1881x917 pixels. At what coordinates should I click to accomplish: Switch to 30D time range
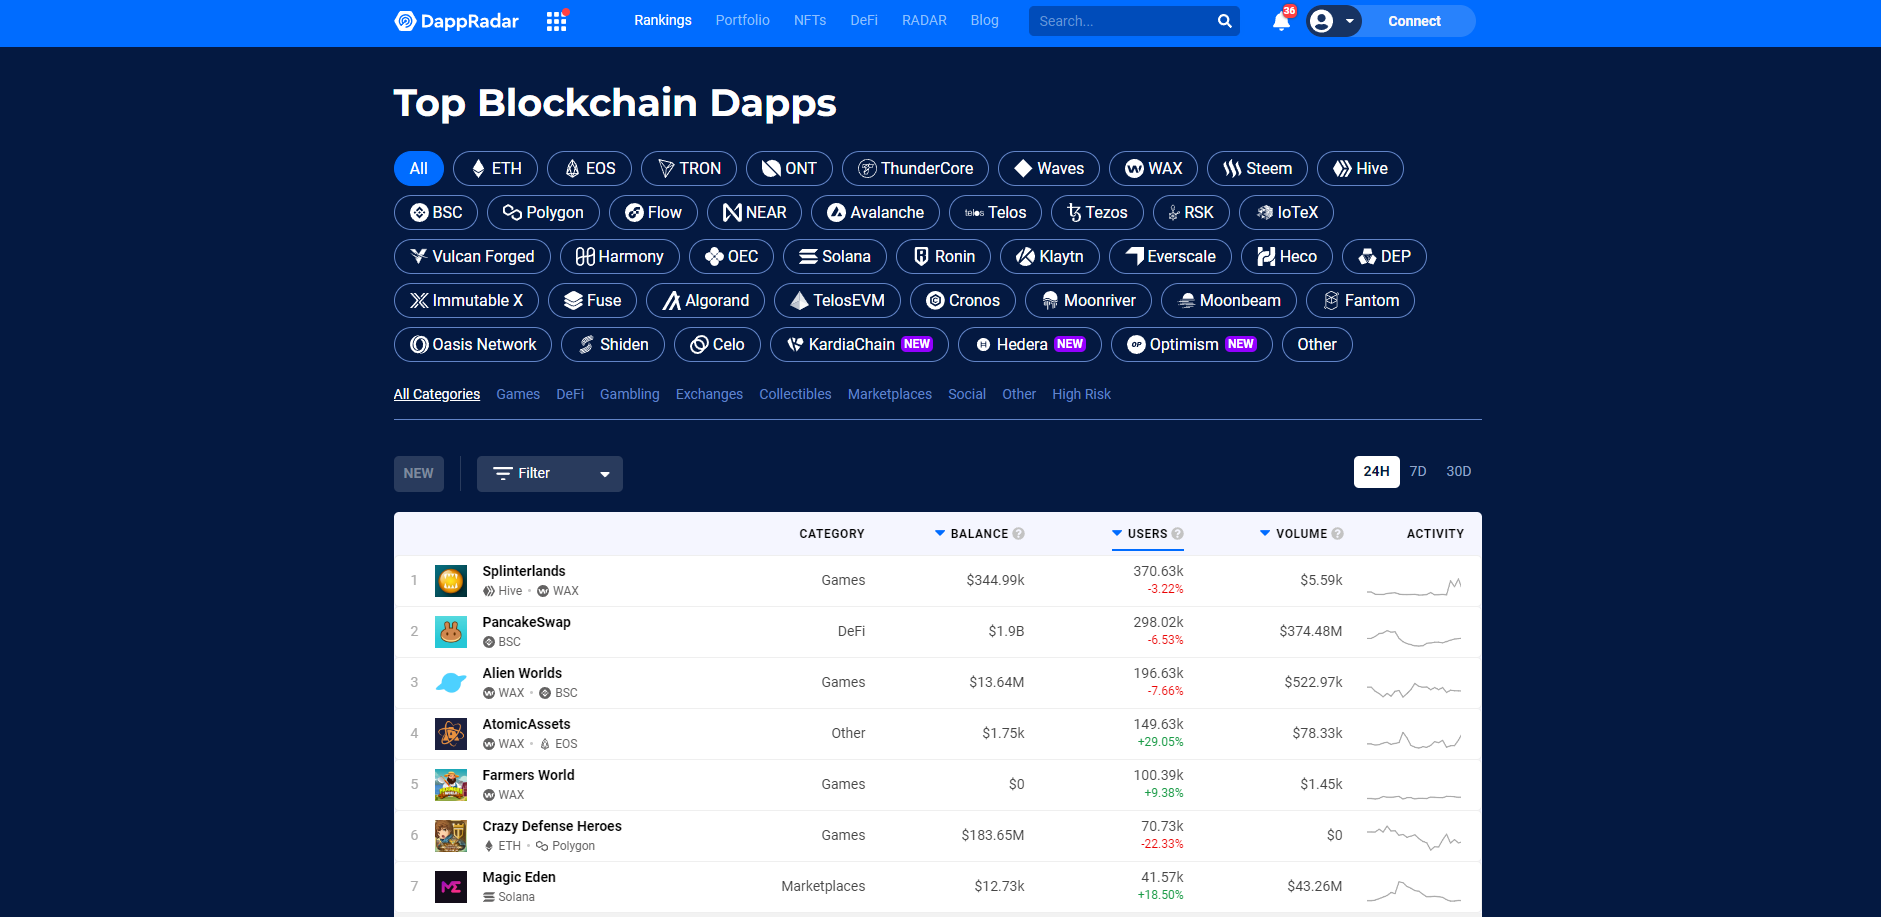pyautogui.click(x=1459, y=472)
